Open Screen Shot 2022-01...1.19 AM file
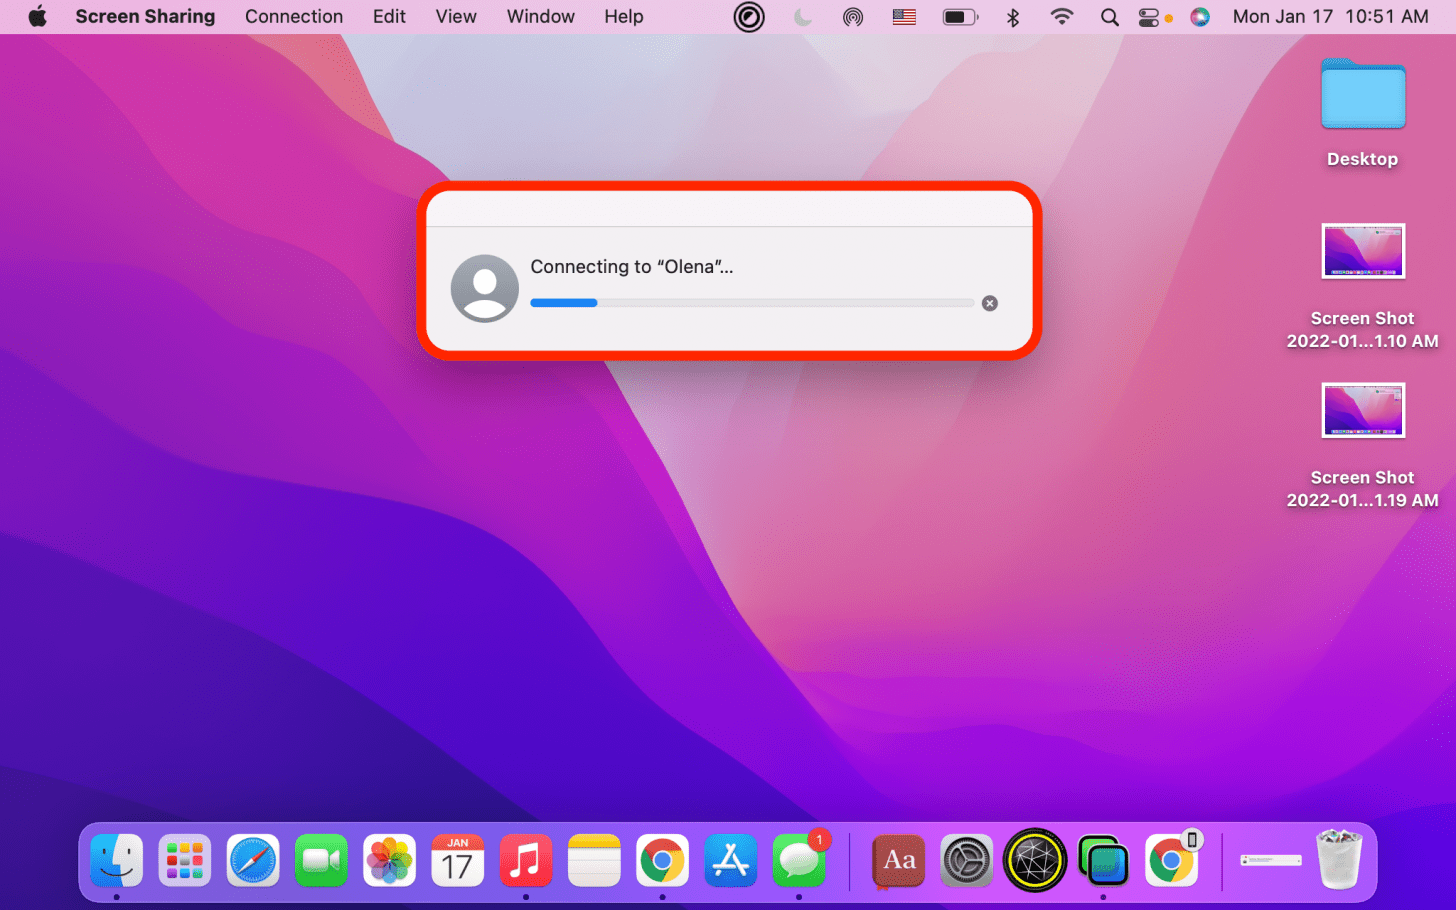 (1363, 410)
